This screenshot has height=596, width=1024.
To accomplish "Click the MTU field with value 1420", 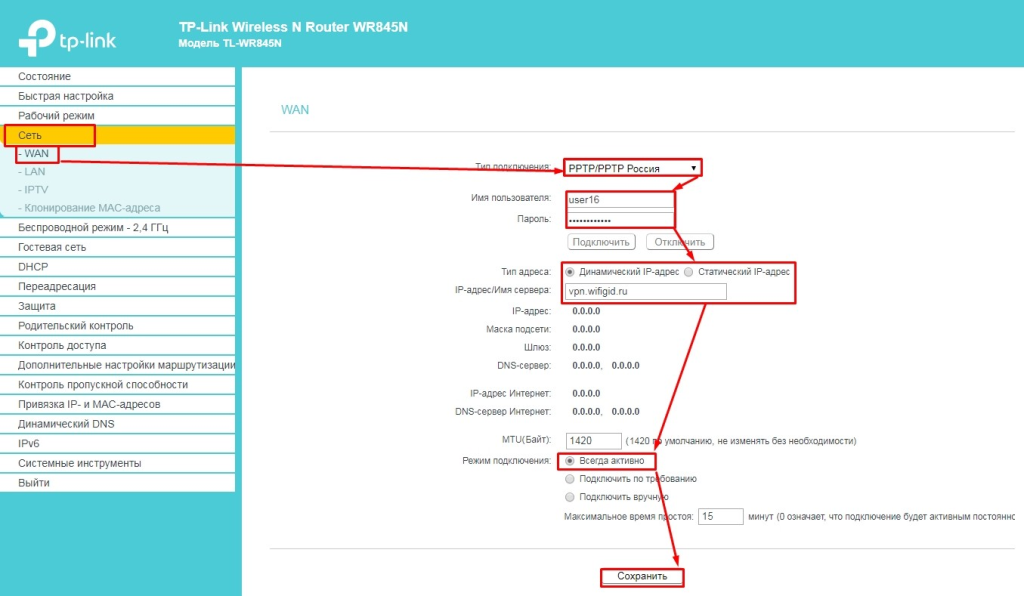I will (x=593, y=441).
